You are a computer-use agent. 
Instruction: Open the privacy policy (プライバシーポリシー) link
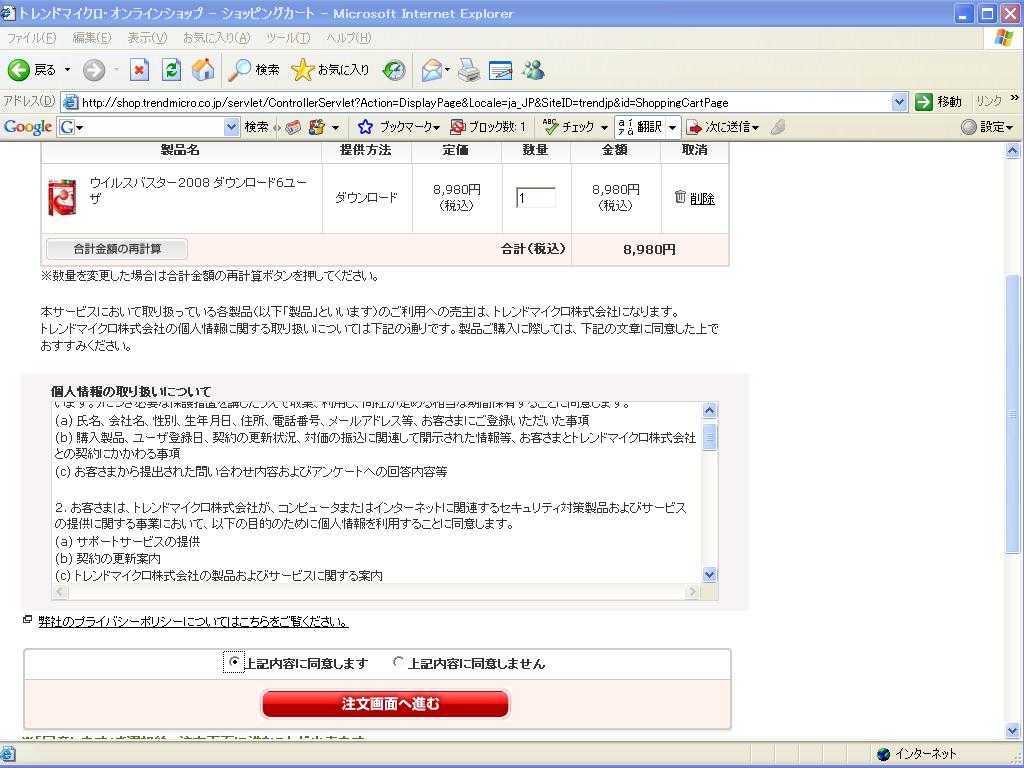click(x=193, y=621)
